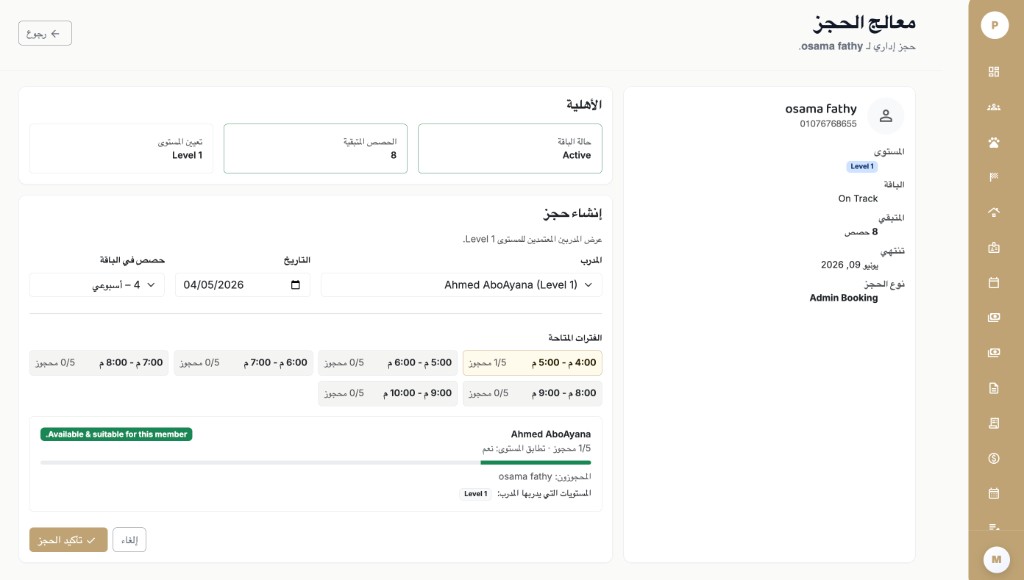
Task: Click the member person avatar beside osama fathy
Action: tap(886, 116)
